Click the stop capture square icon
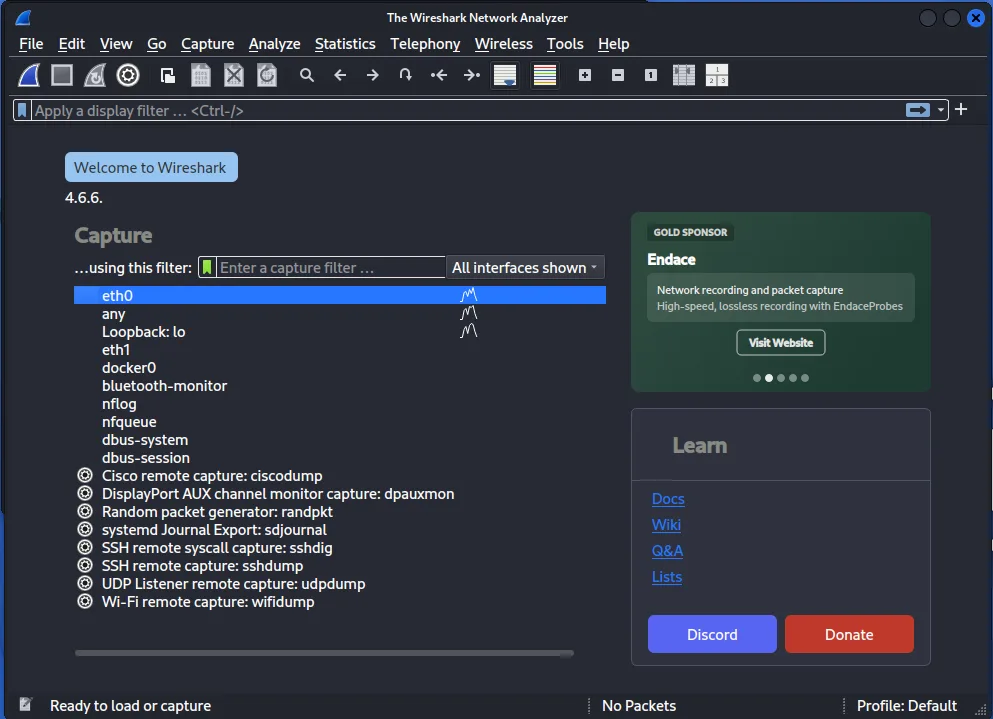This screenshot has height=719, width=993. pos(61,75)
